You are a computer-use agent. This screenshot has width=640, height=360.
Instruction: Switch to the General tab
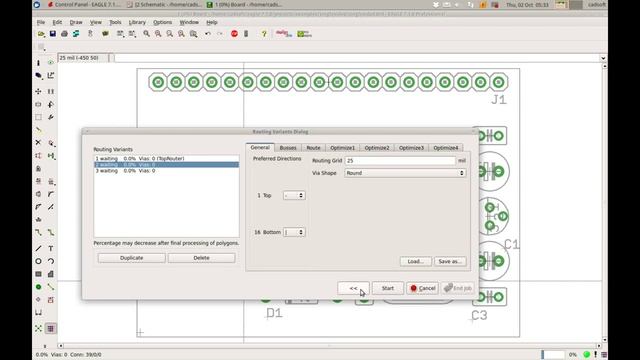point(260,147)
